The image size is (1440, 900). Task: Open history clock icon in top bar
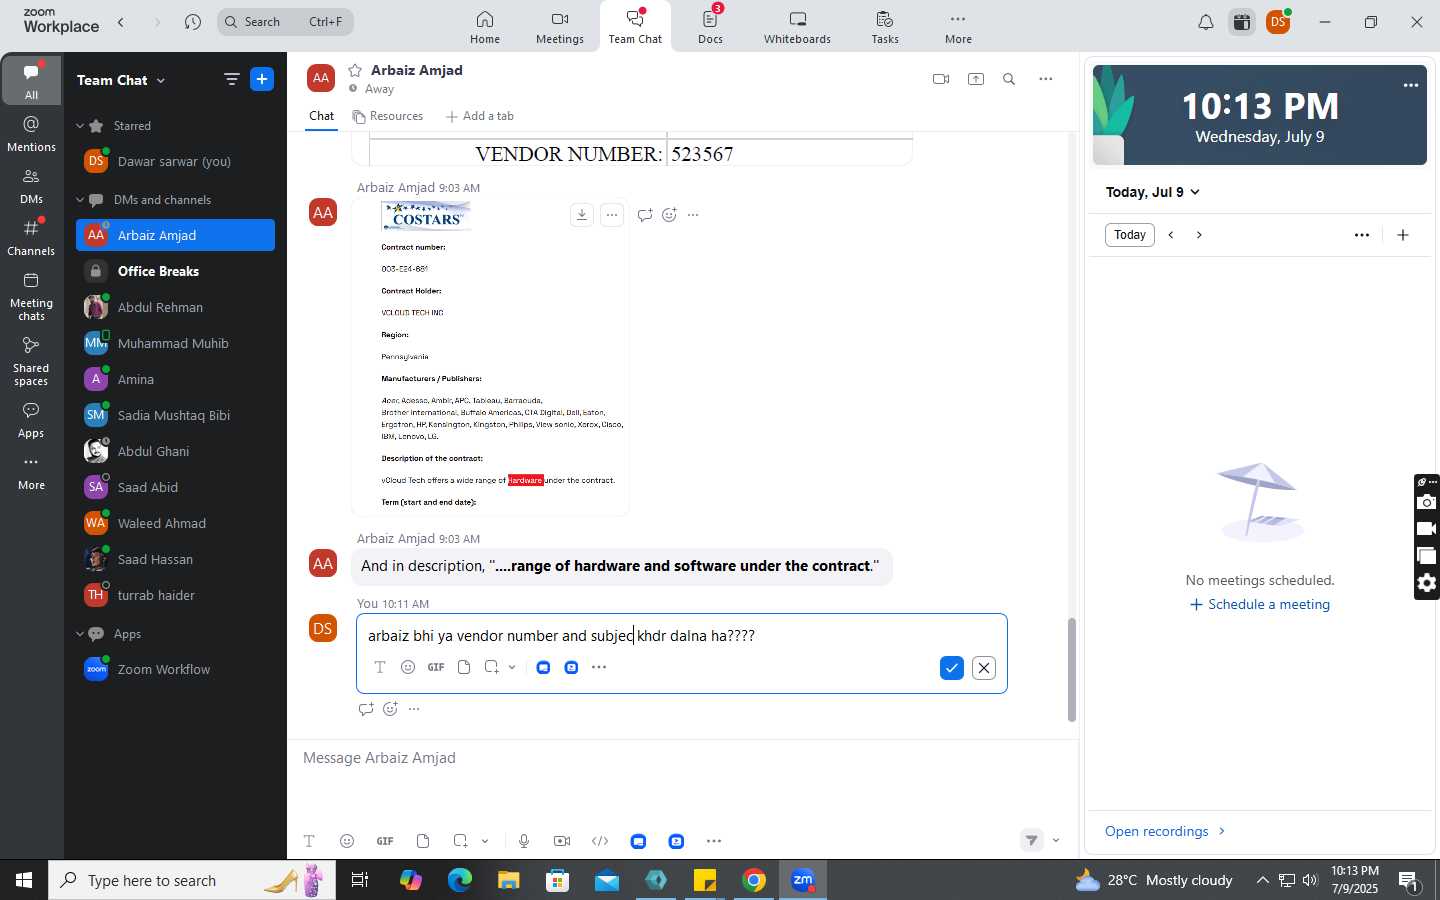click(x=193, y=21)
